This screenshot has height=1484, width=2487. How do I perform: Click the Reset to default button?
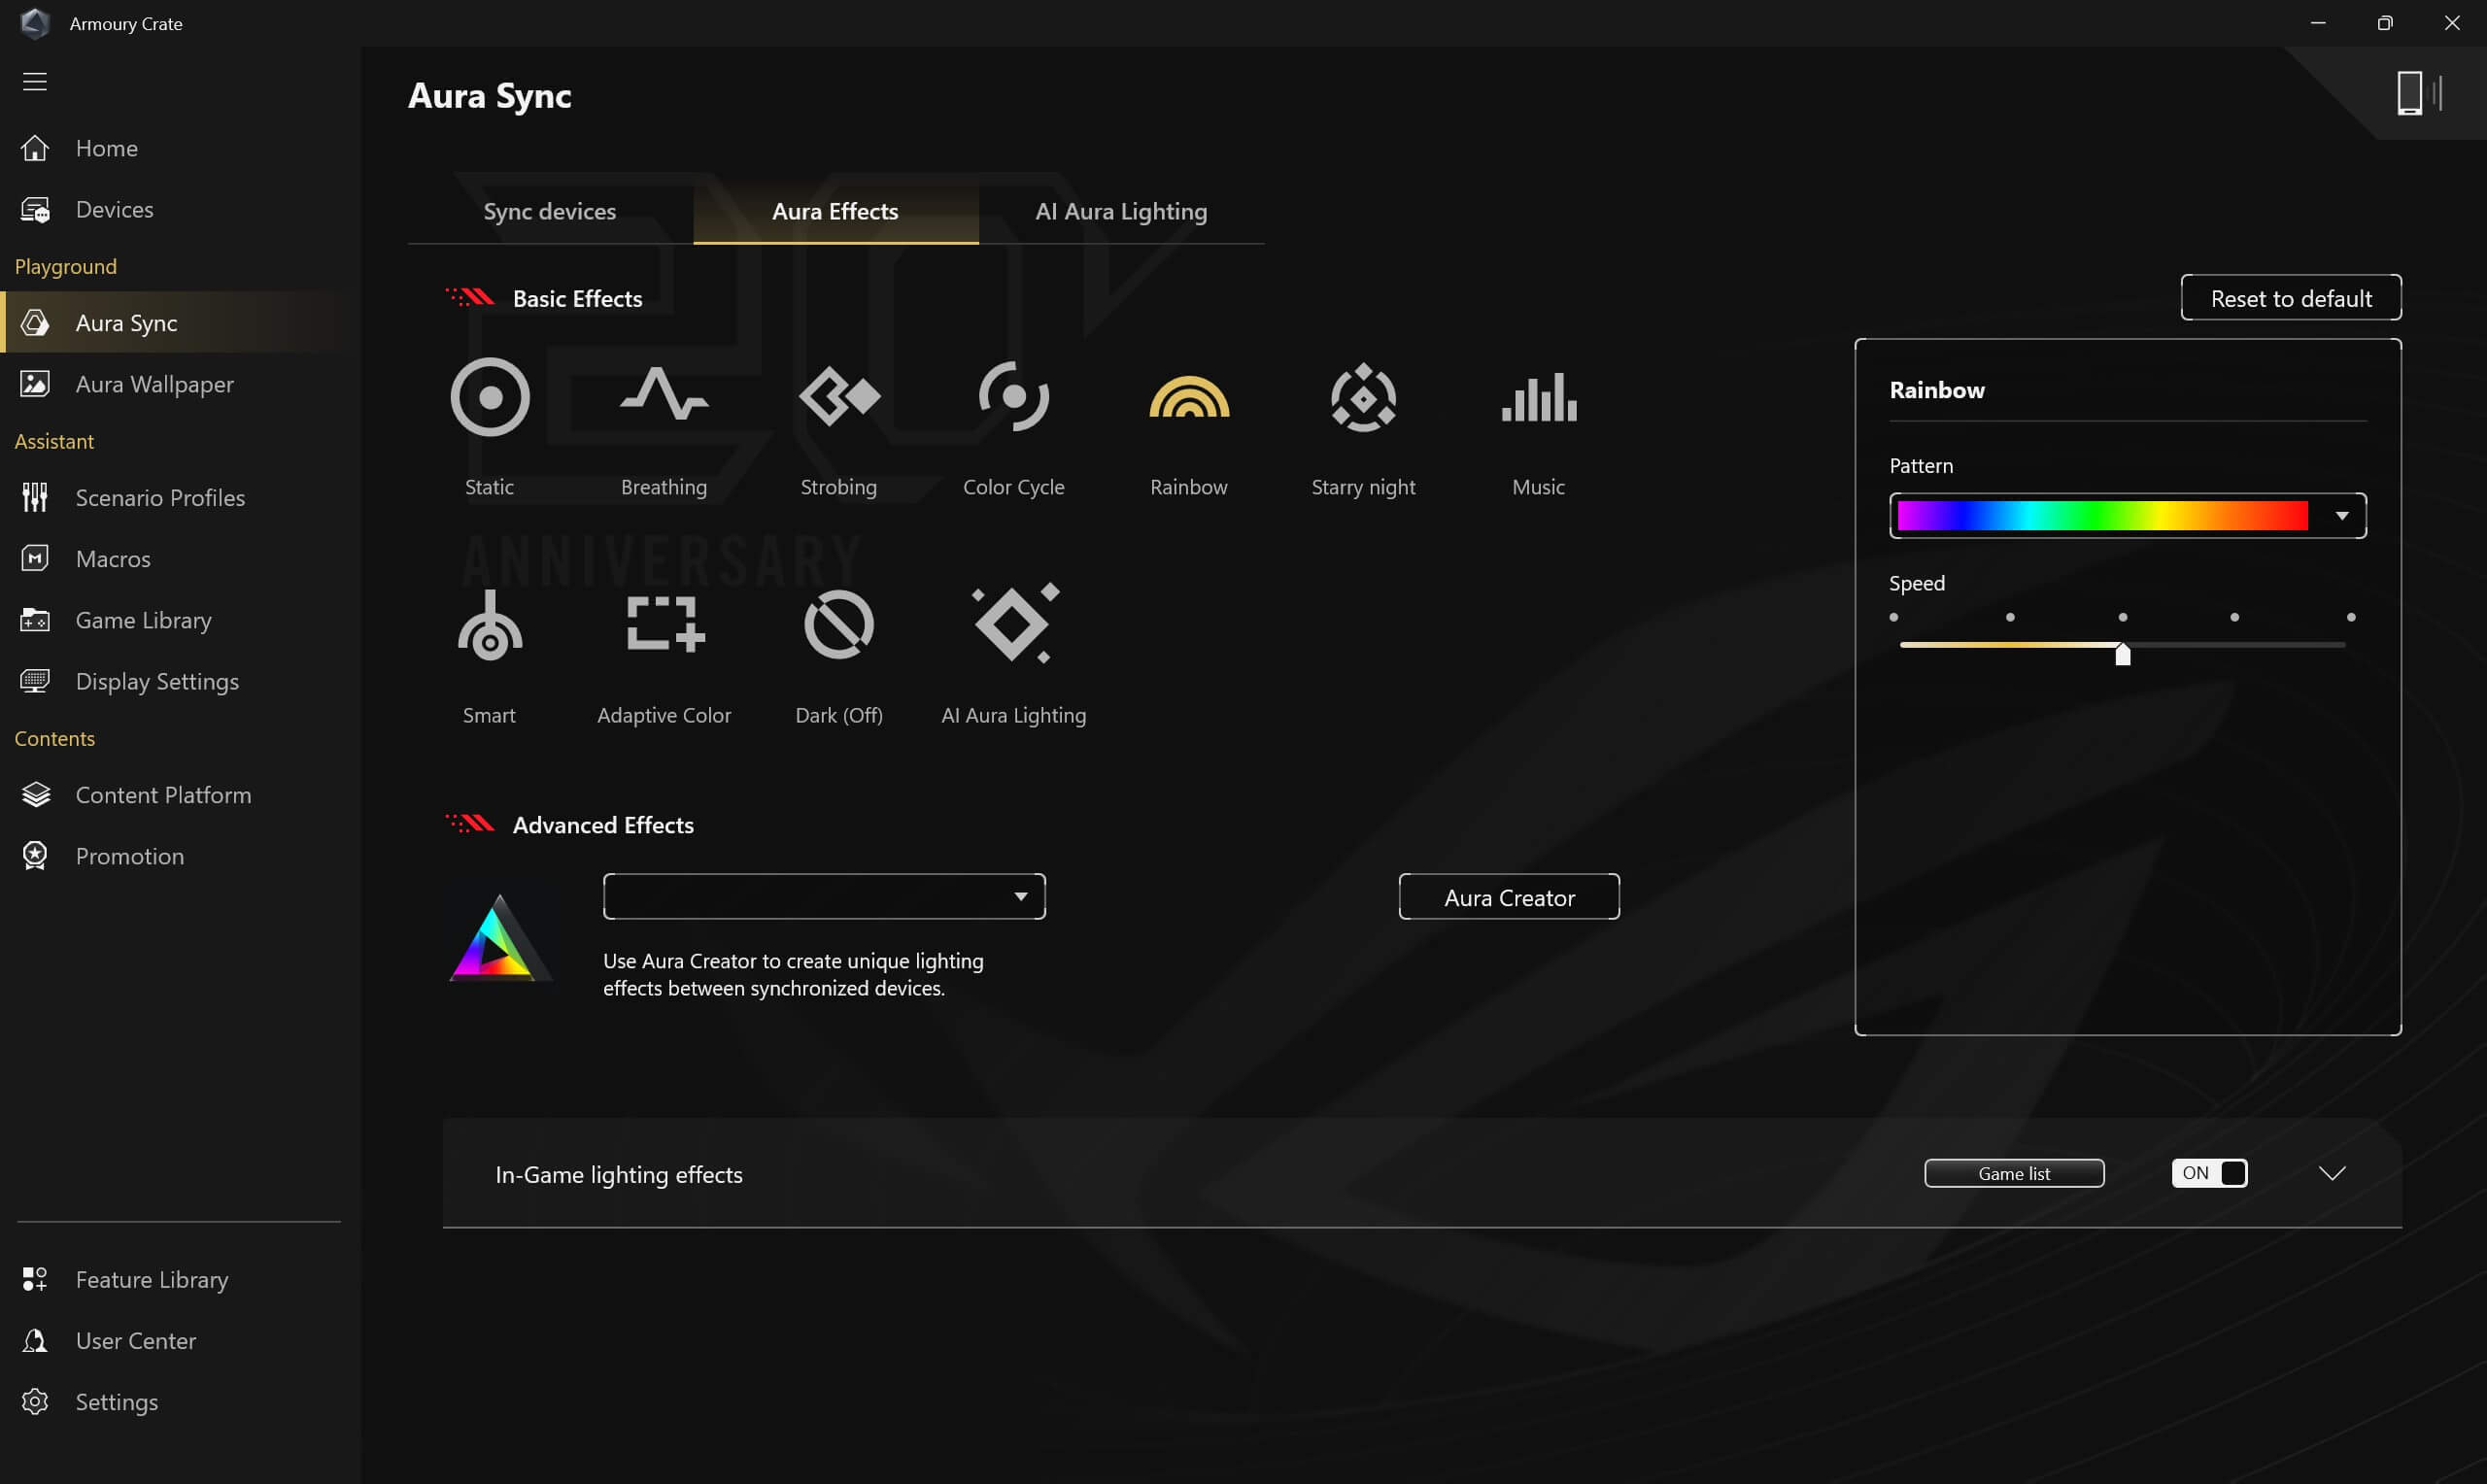[x=2290, y=298]
